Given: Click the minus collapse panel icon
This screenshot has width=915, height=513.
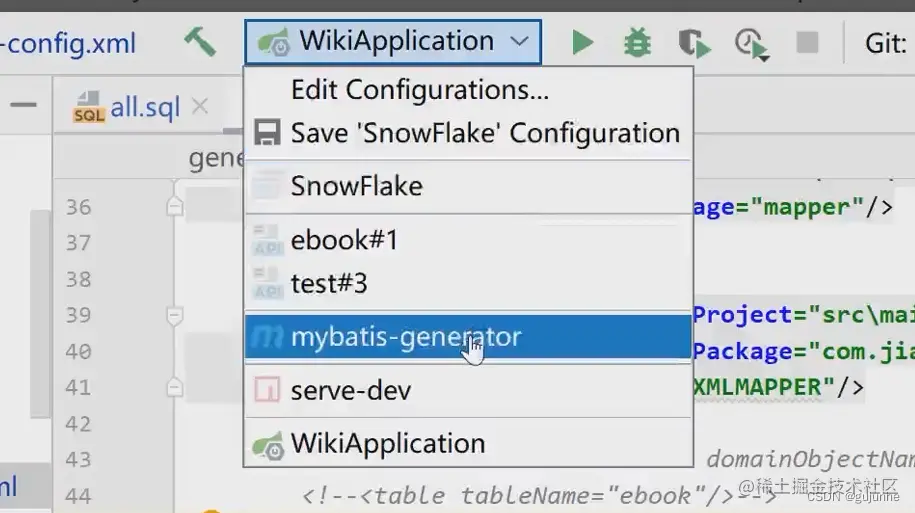Looking at the screenshot, I should click(x=23, y=105).
